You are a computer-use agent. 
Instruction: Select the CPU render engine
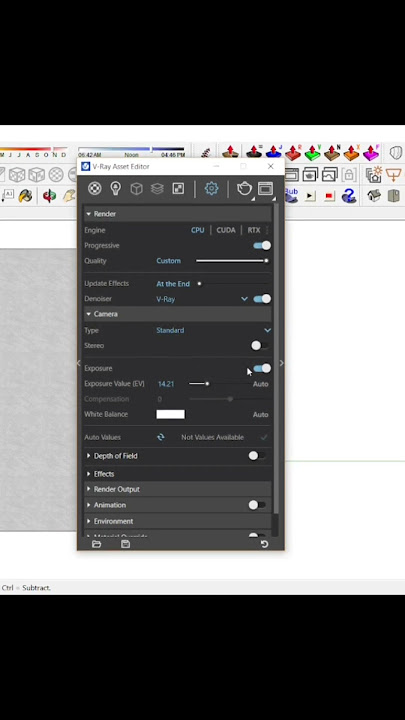click(197, 230)
